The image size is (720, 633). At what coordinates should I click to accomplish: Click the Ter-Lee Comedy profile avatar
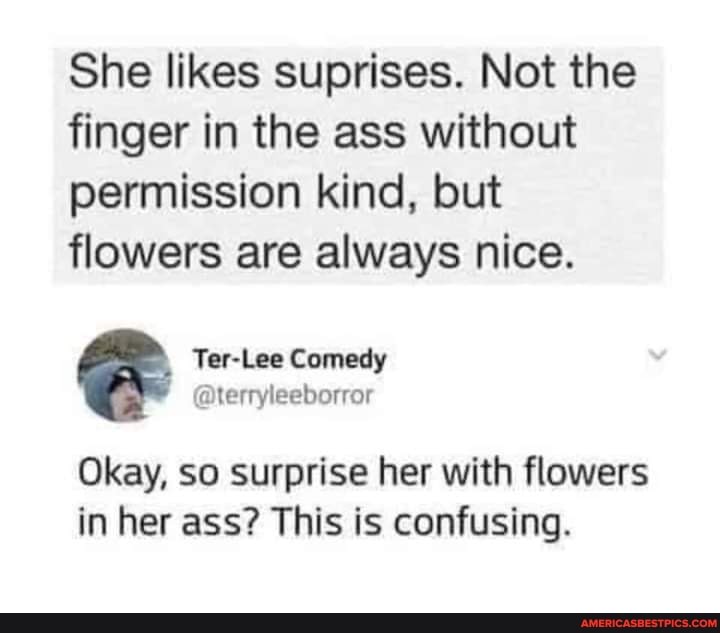[123, 376]
